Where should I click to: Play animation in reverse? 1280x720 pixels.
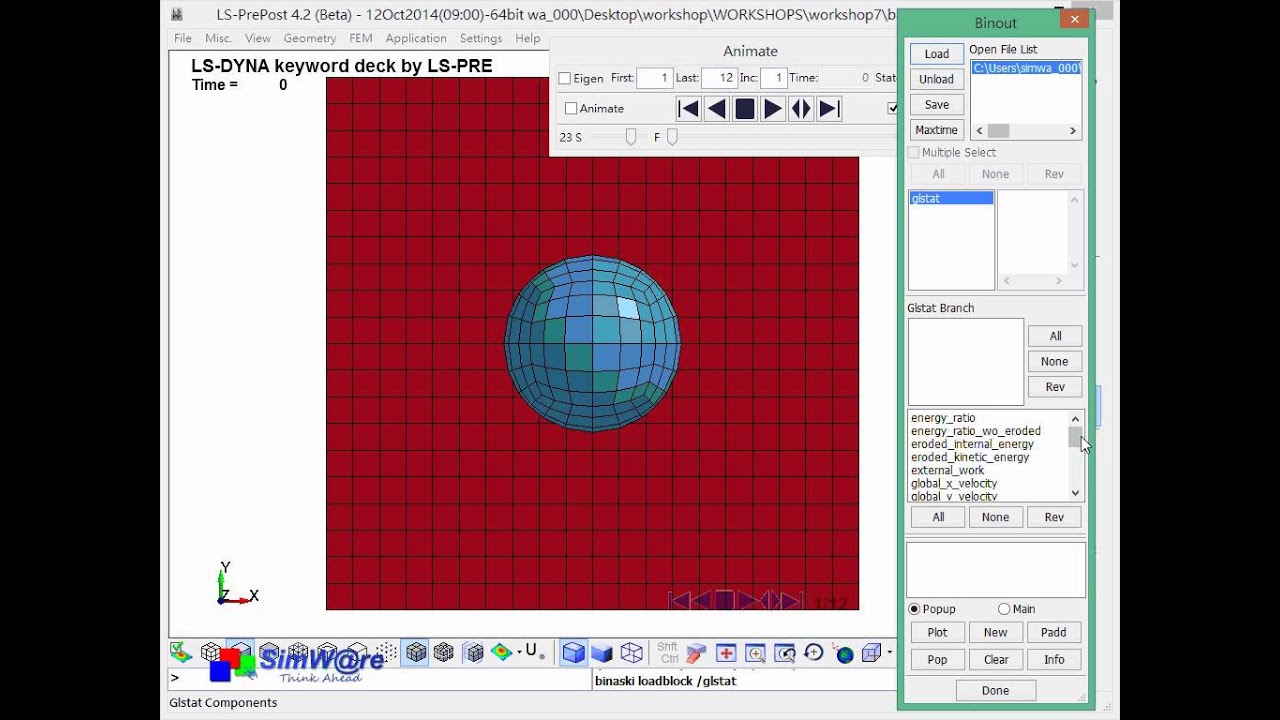pos(716,109)
